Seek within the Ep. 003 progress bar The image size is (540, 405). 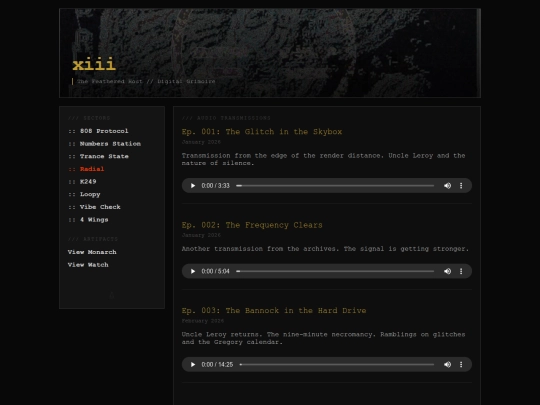[x=337, y=364]
